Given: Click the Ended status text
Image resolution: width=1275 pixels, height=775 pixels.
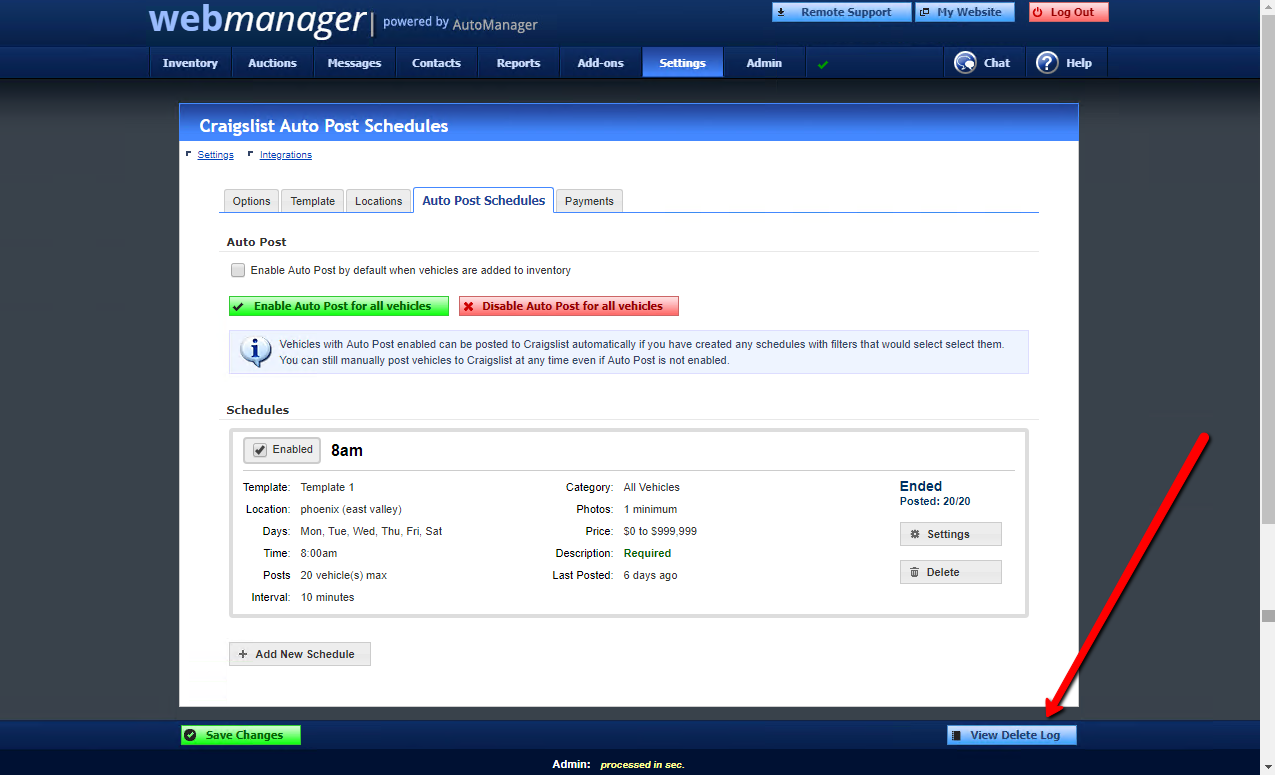Looking at the screenshot, I should (x=921, y=486).
